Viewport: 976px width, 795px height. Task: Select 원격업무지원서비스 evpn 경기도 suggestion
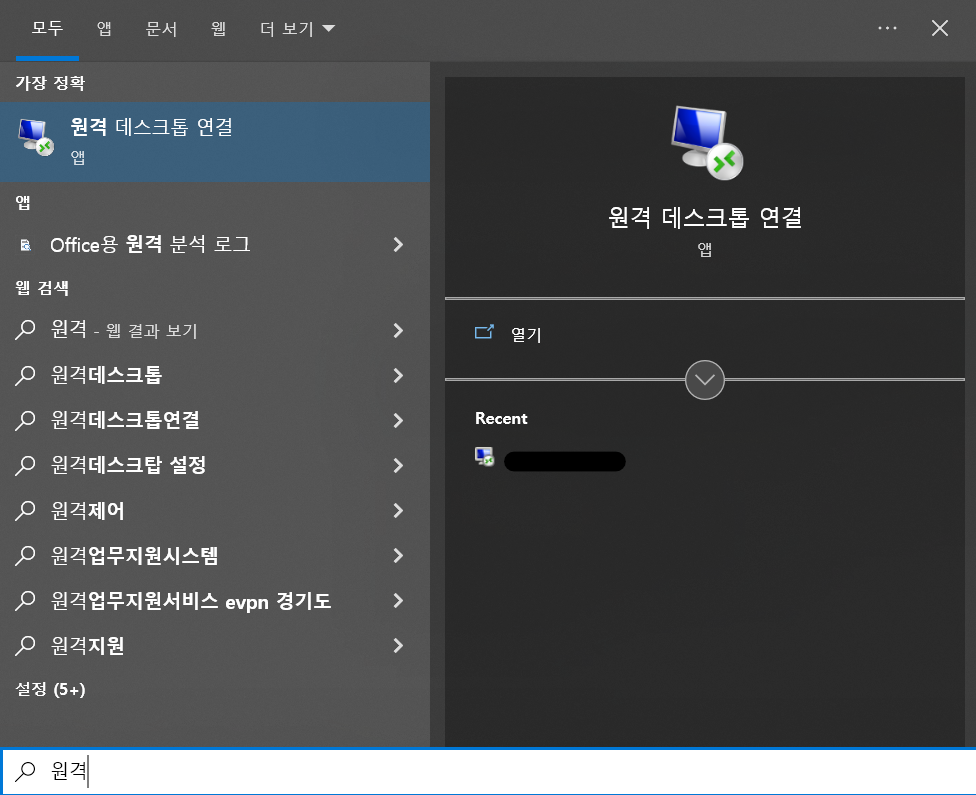[x=215, y=601]
